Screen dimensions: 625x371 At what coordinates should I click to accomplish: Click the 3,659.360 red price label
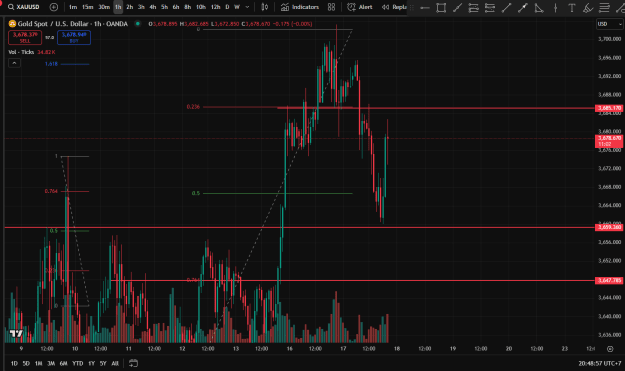609,227
